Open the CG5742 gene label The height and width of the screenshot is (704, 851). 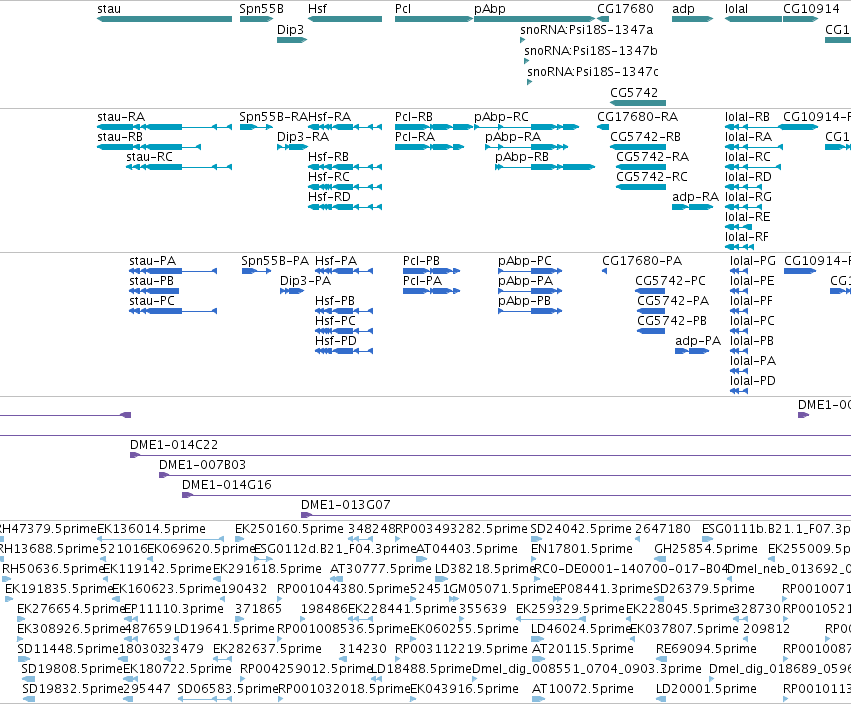pos(634,93)
